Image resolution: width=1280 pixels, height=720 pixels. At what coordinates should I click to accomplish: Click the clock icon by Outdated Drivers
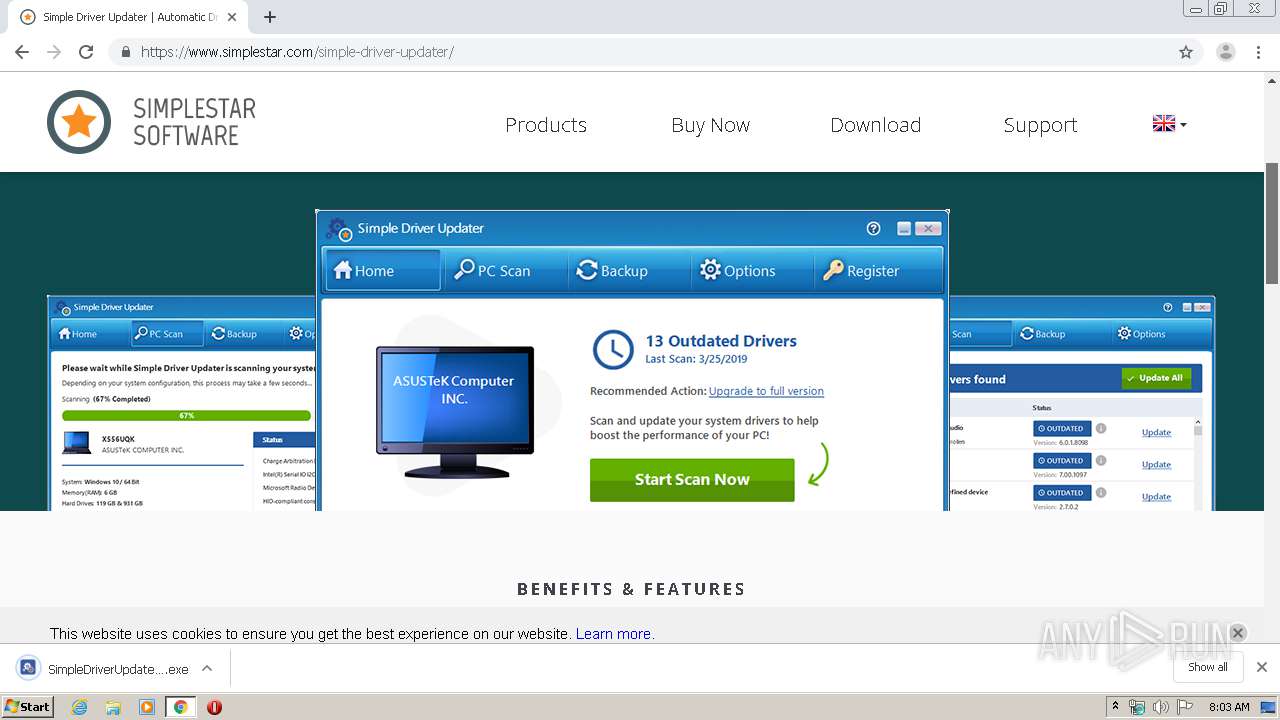coord(613,350)
